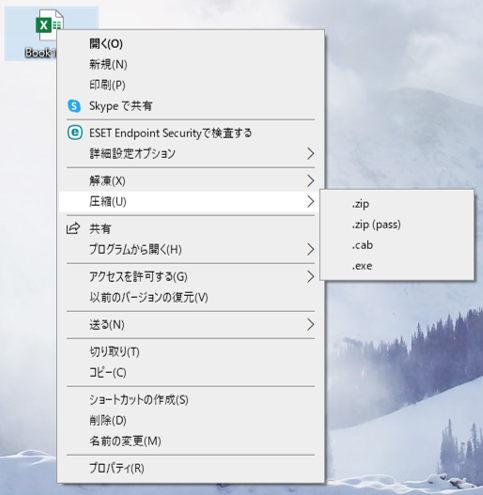
Task: Click the ESET Endpoint Security icon
Action: pos(75,133)
